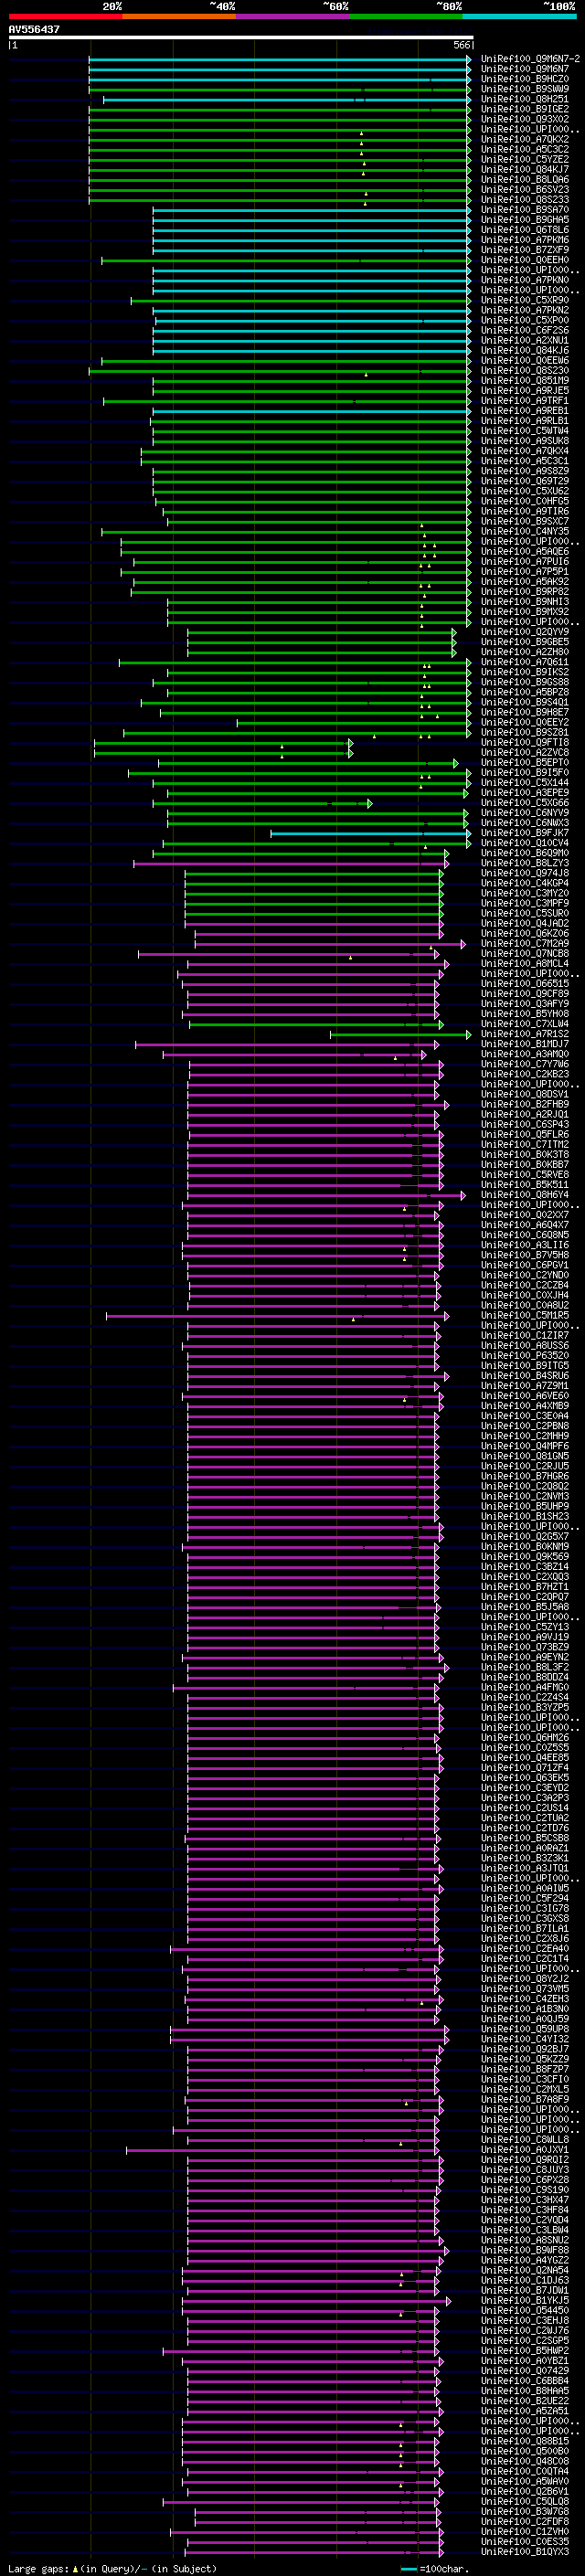The width and height of the screenshot is (585, 2576).
Task: Open hit UniRef100_B9HCZ0
Action: point(525,79)
